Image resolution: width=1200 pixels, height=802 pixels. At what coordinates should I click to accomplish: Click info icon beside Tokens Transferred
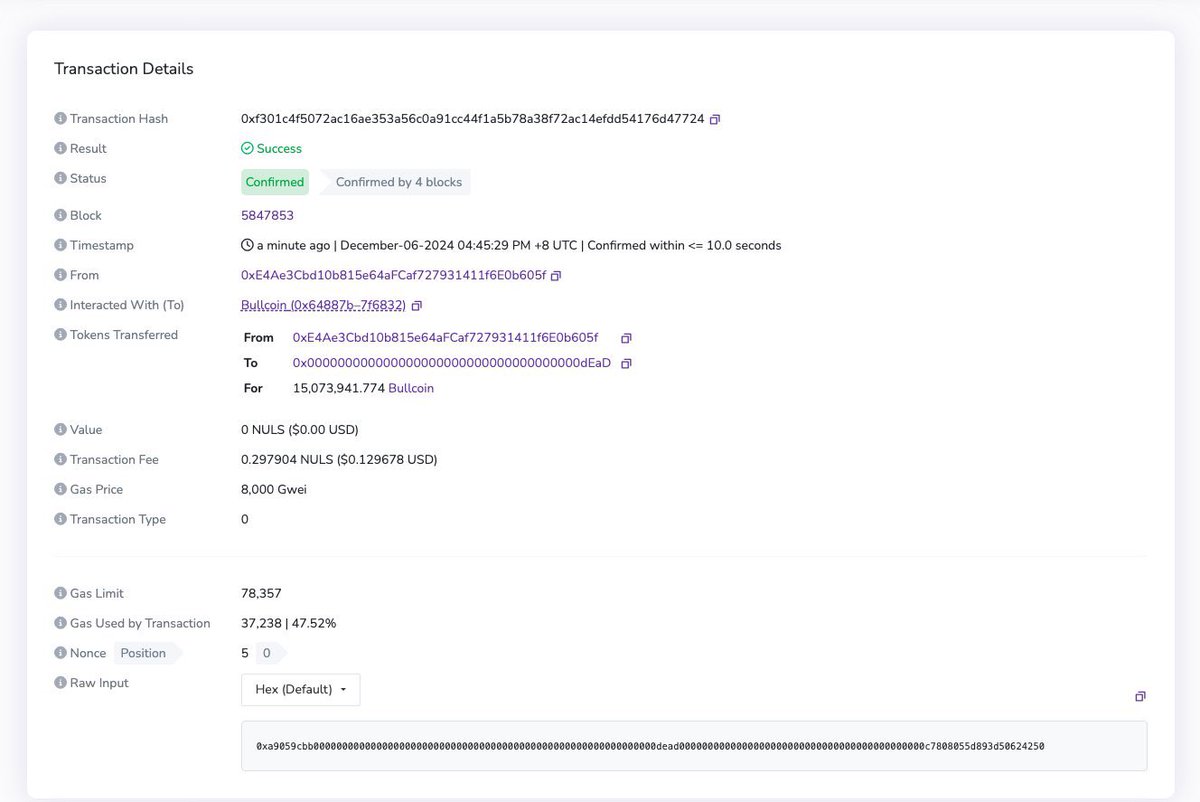[x=60, y=335]
